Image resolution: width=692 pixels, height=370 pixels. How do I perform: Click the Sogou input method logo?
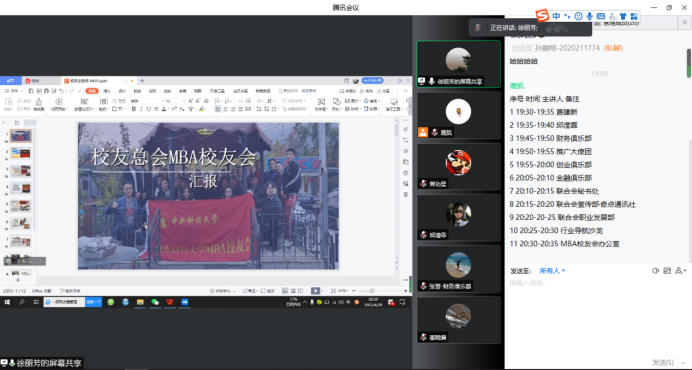click(542, 15)
